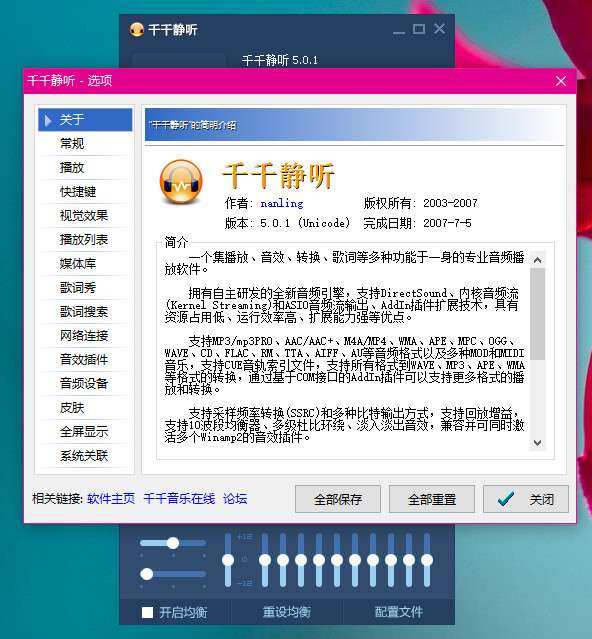The height and width of the screenshot is (639, 592).
Task: Open 系统关联 settings
Action: 85,456
